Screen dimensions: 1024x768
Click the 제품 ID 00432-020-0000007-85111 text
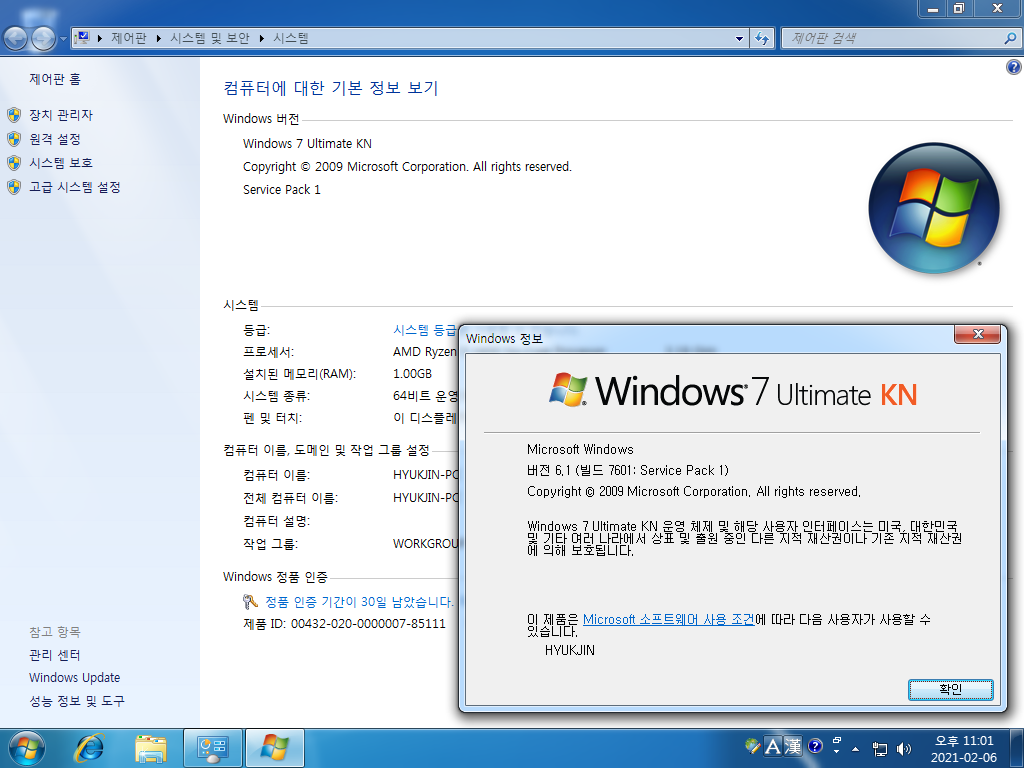(344, 624)
